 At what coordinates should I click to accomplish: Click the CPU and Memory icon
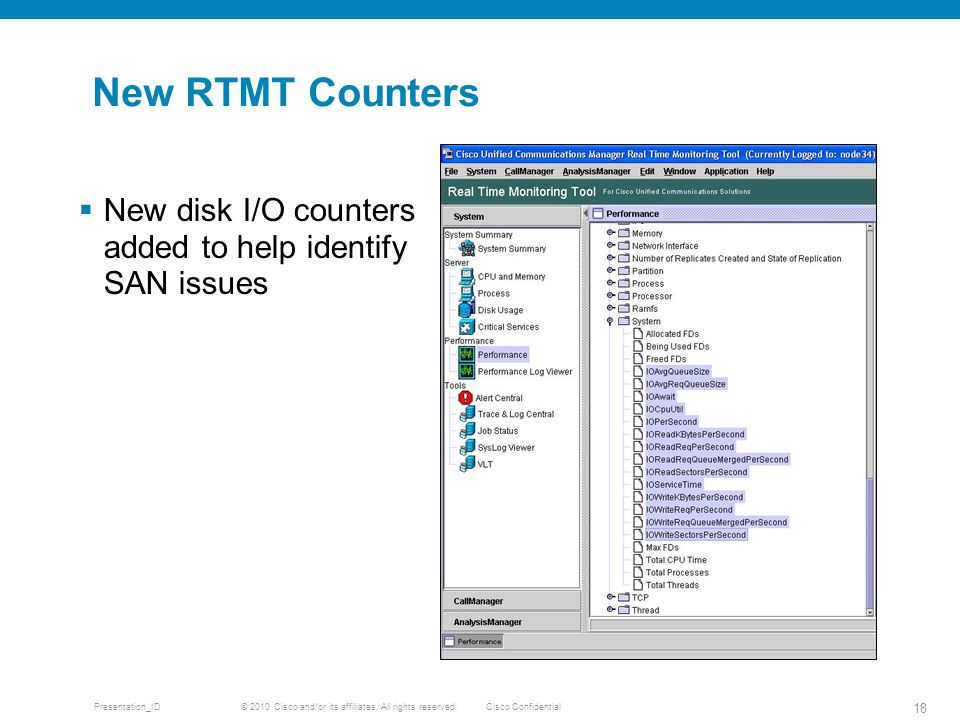click(x=467, y=276)
